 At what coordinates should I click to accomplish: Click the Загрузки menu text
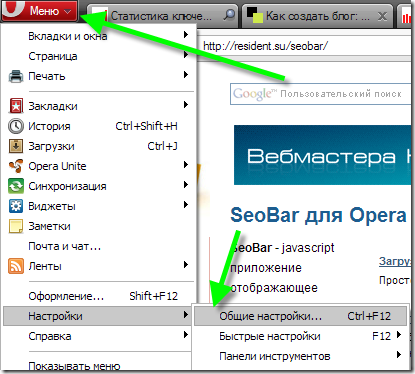click(51, 146)
